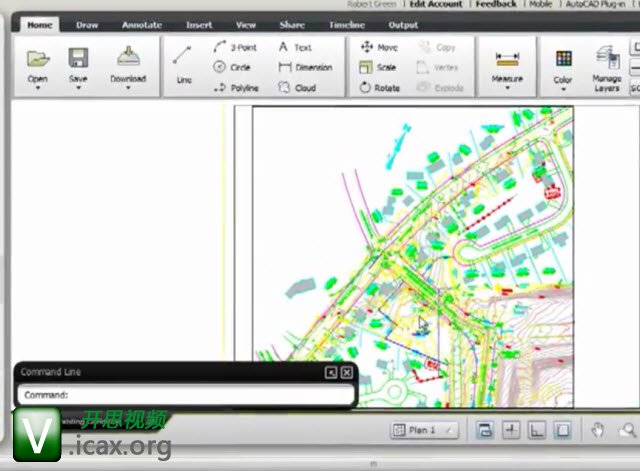Toggle the first status bar view button
The image size is (640, 471).
484,430
